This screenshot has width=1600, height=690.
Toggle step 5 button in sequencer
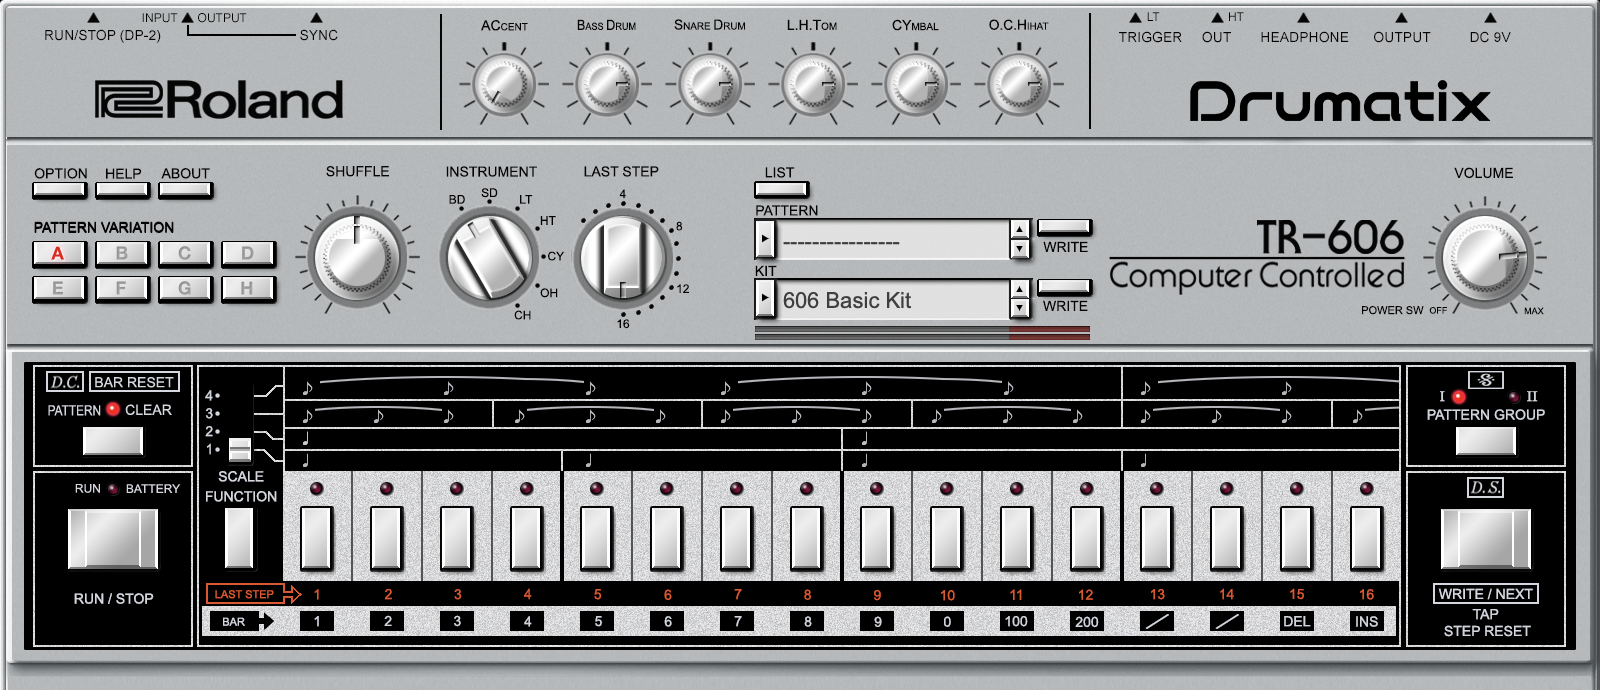[x=597, y=537]
